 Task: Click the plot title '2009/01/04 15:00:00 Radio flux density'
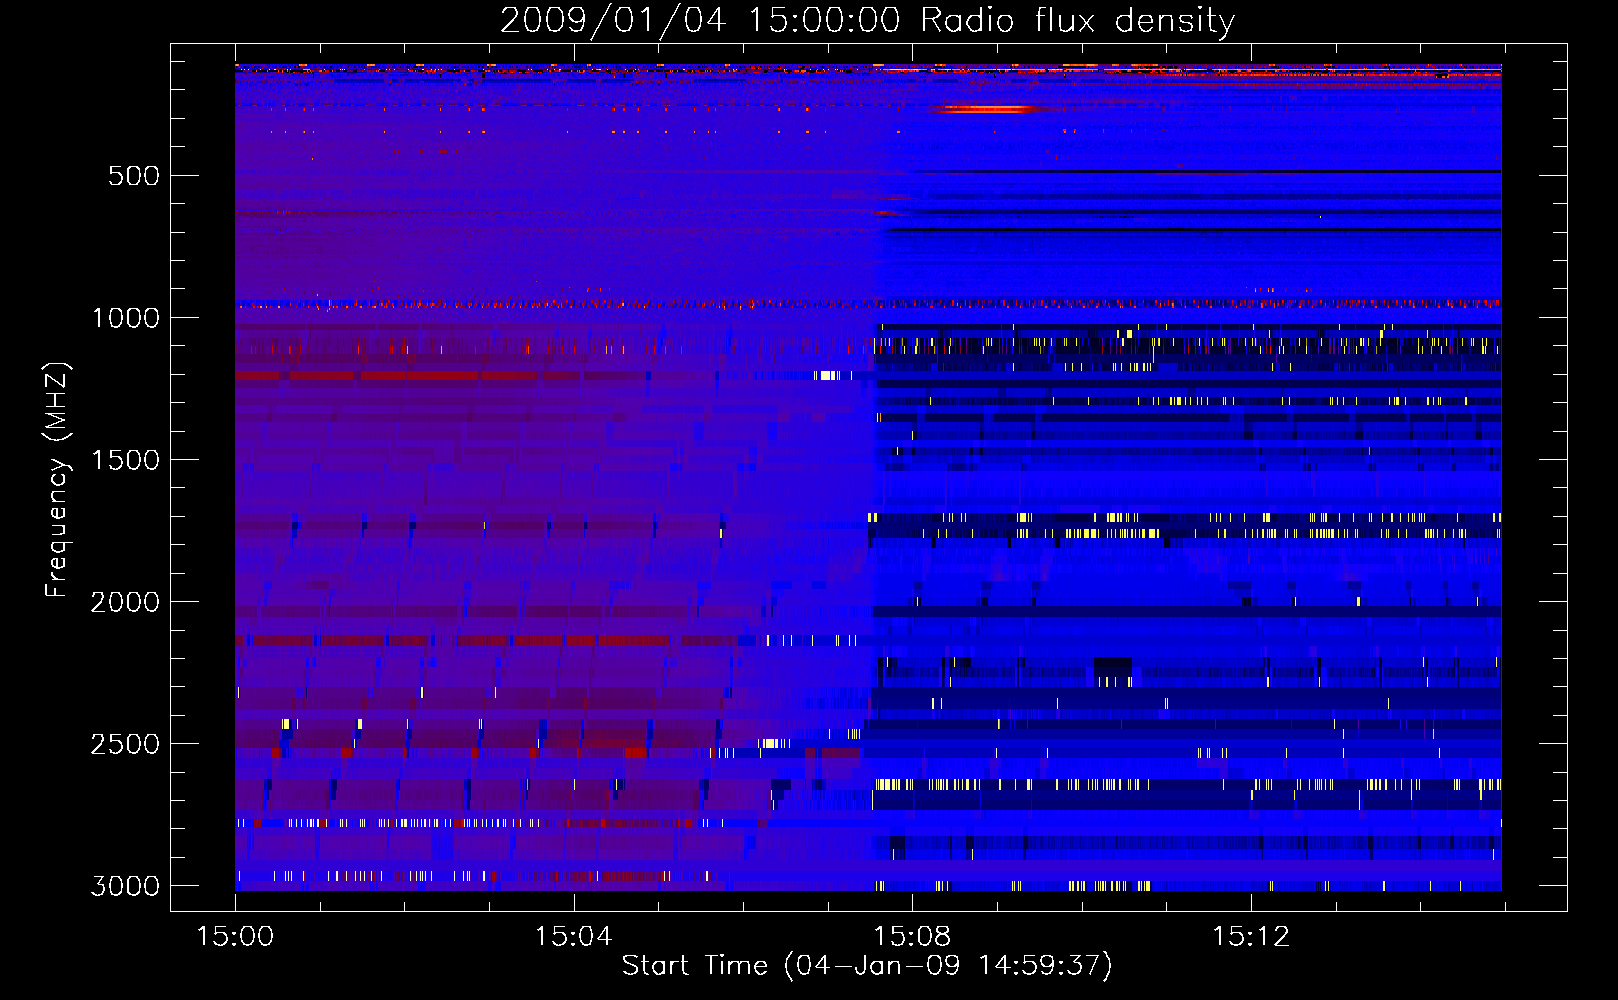click(x=867, y=20)
